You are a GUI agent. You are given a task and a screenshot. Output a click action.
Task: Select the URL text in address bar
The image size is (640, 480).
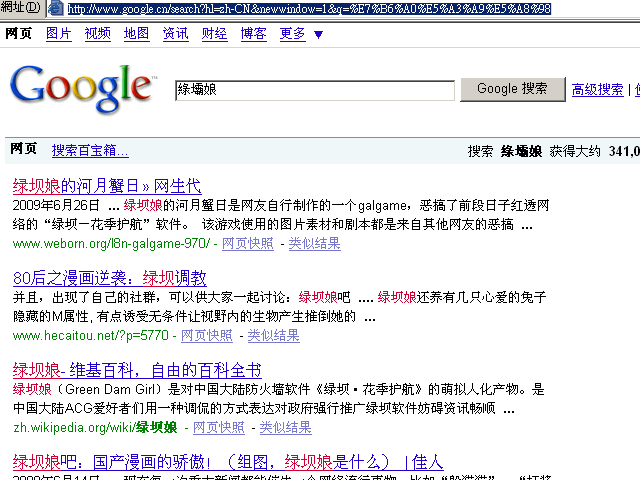tap(309, 9)
